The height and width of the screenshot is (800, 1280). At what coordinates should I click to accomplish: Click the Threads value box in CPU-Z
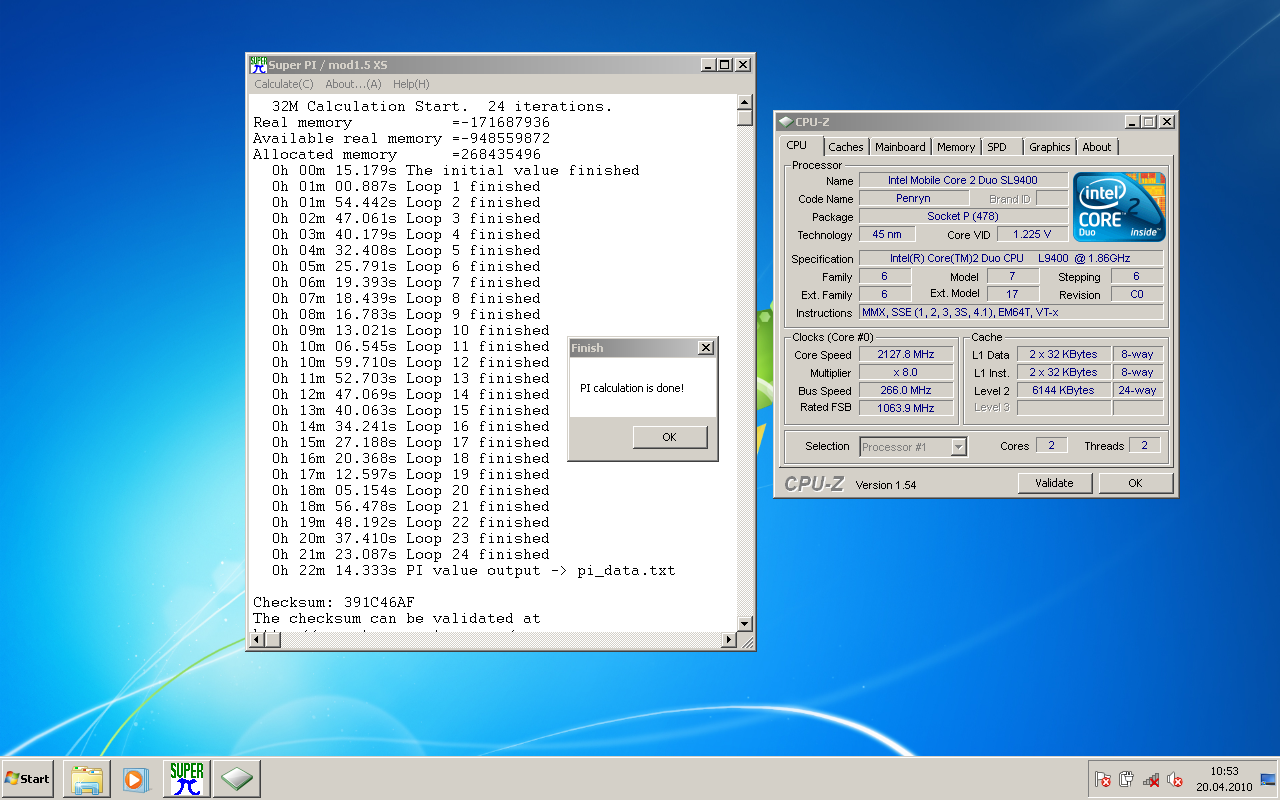point(1145,445)
